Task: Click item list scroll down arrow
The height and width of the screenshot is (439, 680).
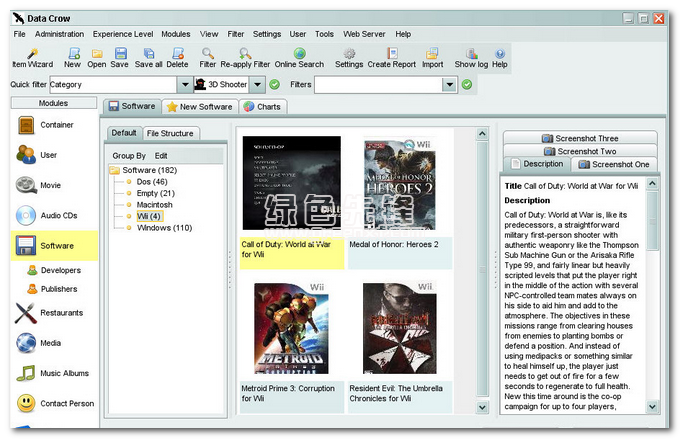Action: click(x=482, y=407)
